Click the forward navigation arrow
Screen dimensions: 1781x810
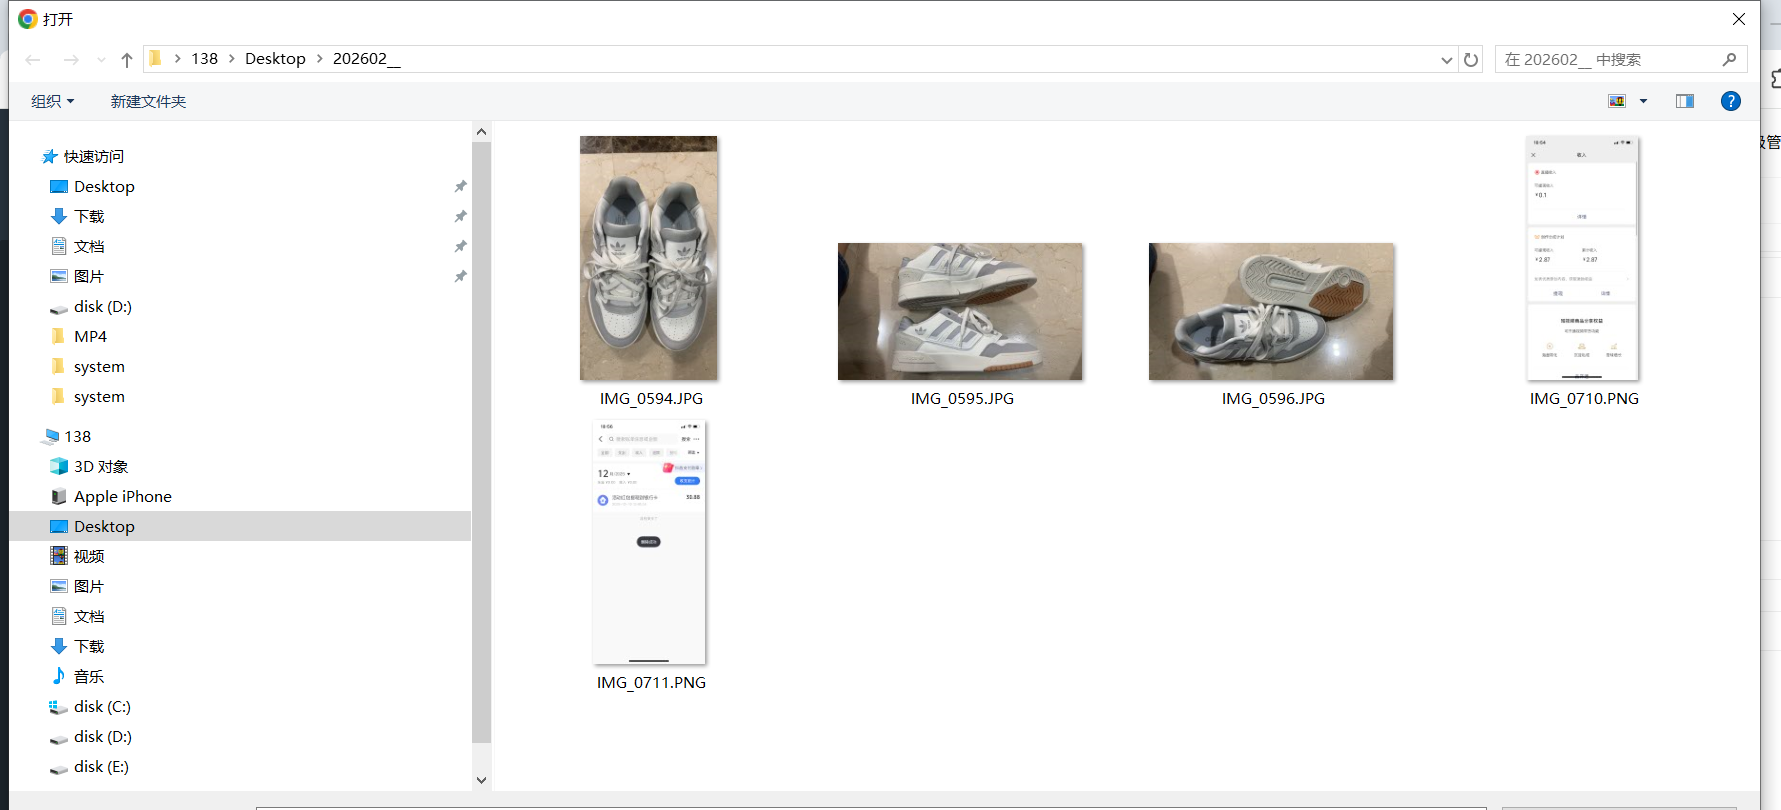(x=71, y=60)
